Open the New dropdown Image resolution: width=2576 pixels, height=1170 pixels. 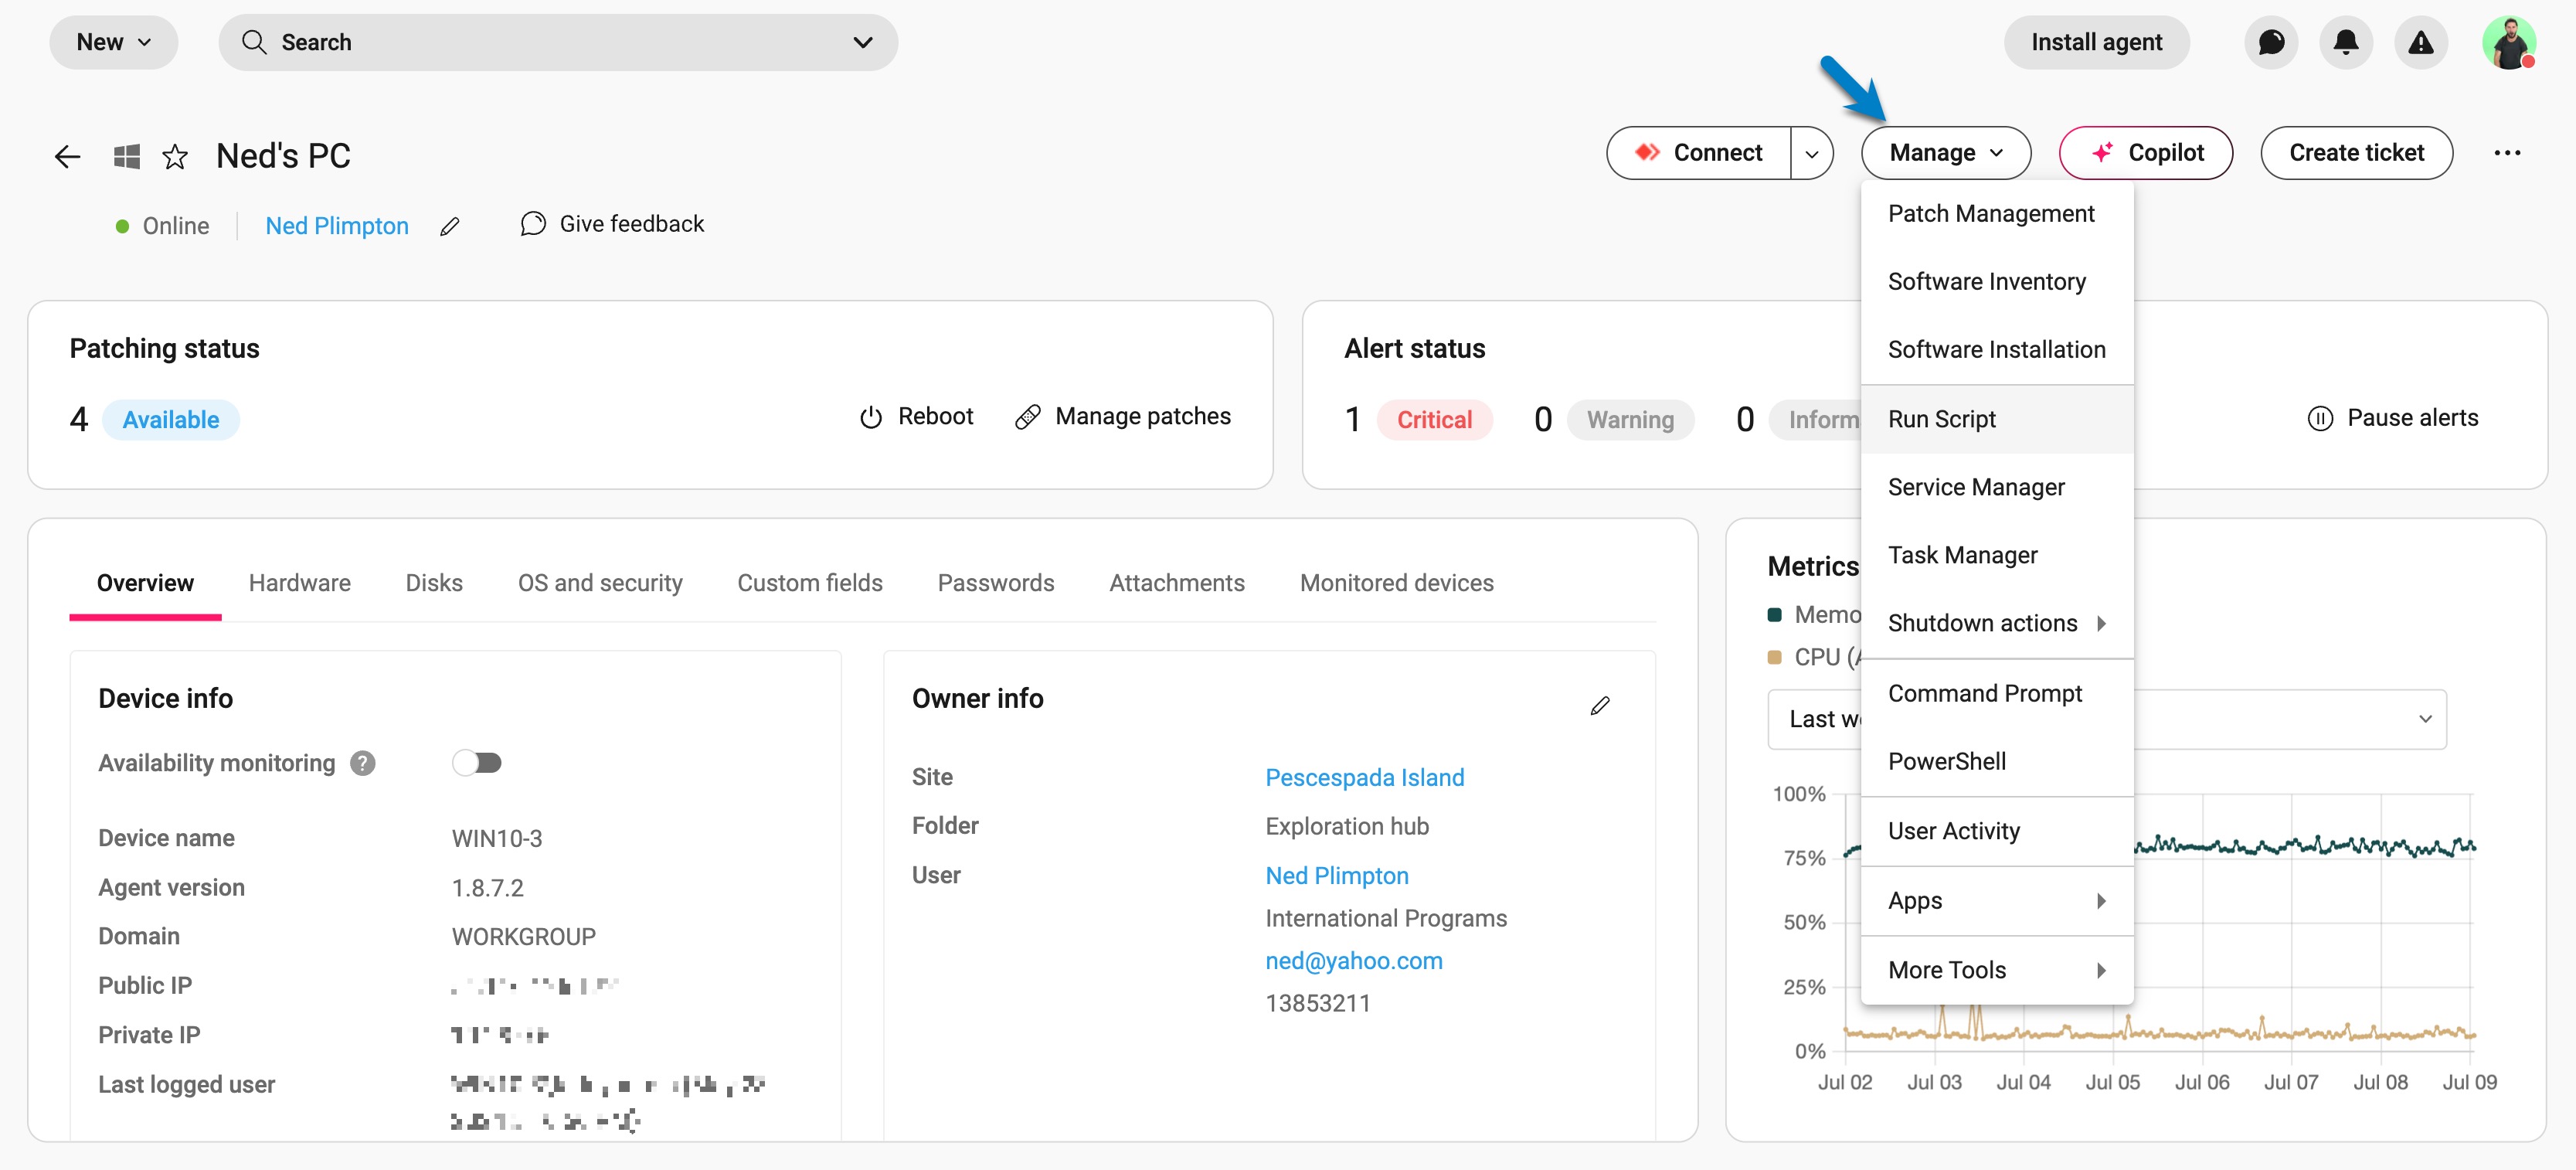pyautogui.click(x=113, y=42)
